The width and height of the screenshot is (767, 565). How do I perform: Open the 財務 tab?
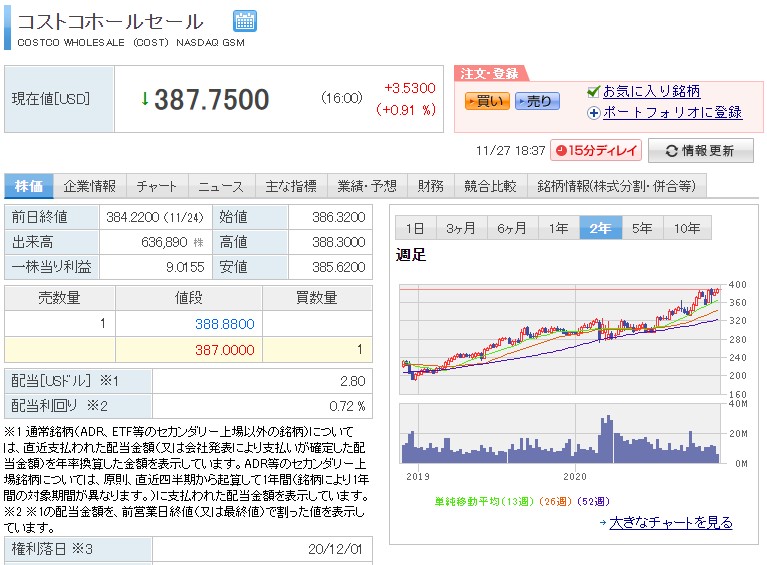coord(431,186)
